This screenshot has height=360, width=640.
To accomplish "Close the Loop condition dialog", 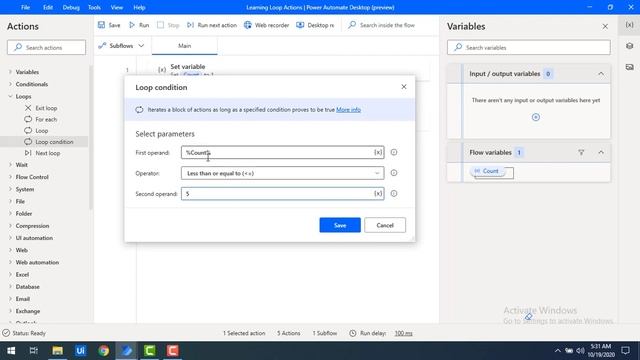I will click(x=404, y=87).
